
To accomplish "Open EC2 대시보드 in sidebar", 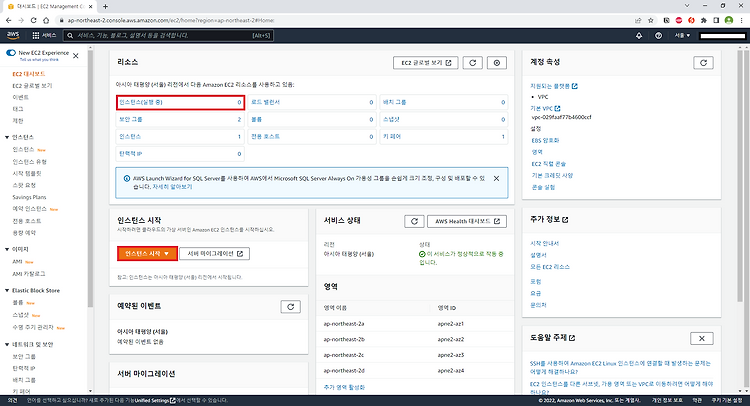I will coord(29,74).
